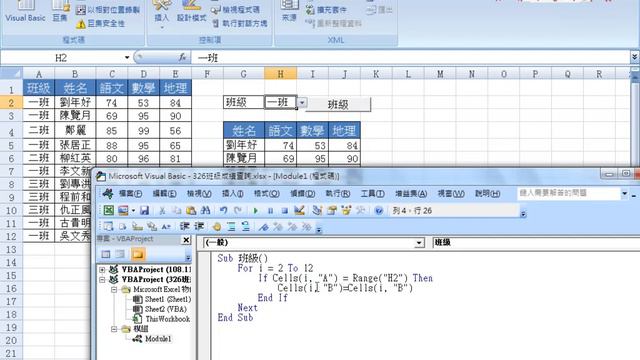Screen dimensions: 640x360
Task: Open the Insert UserForm dropdown arrow
Action: 133,211
